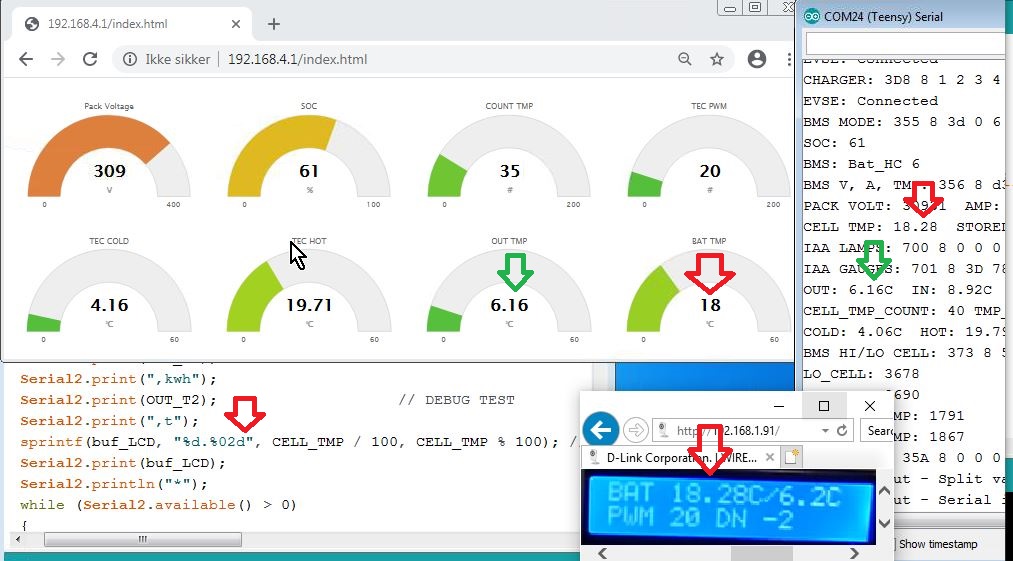Click the BAT TMP gauge value 18
1013x561 pixels.
click(x=709, y=305)
